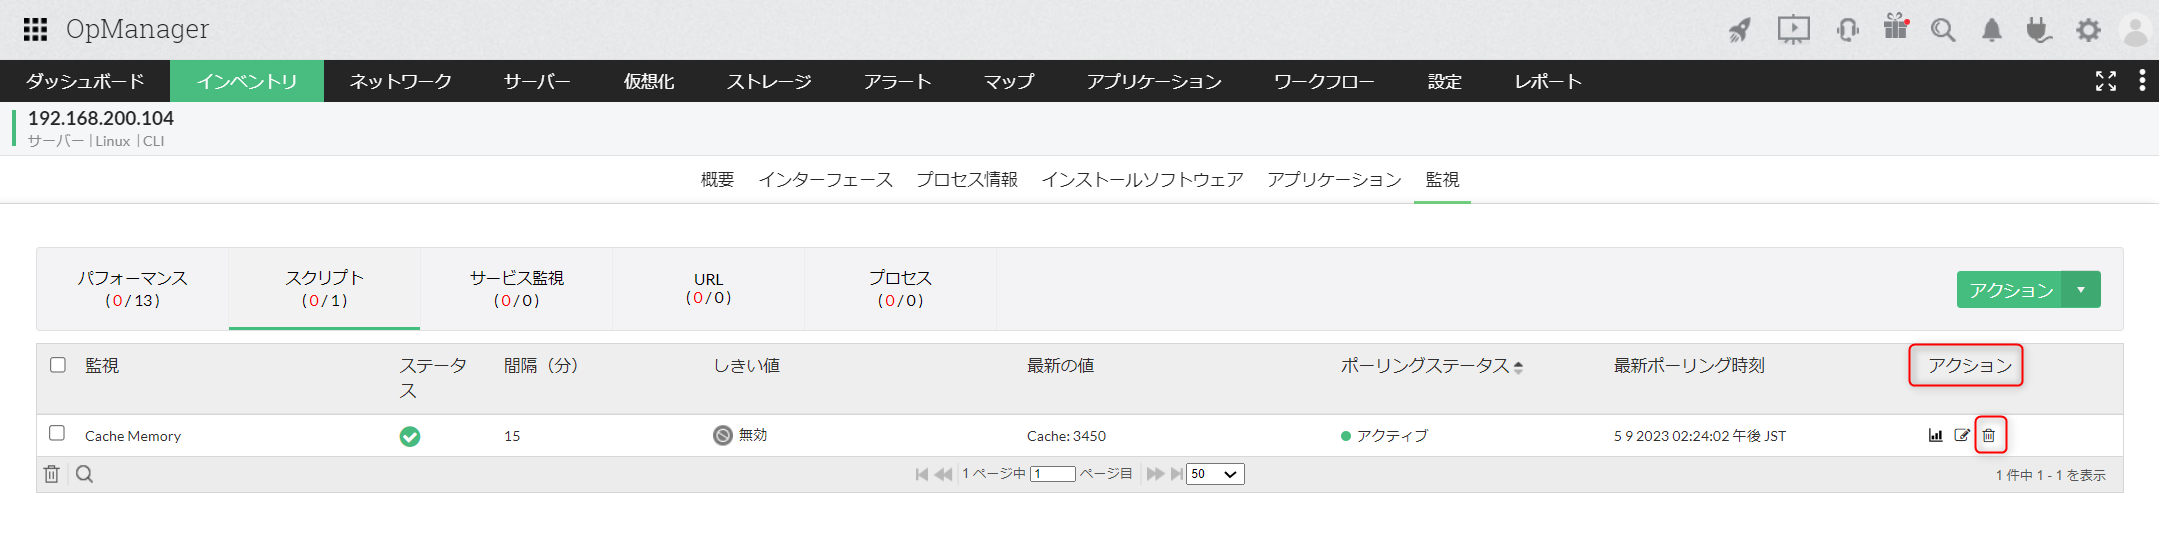2159x542 pixels.
Task: Open the three-dot overflow menu
Action: point(2141,80)
